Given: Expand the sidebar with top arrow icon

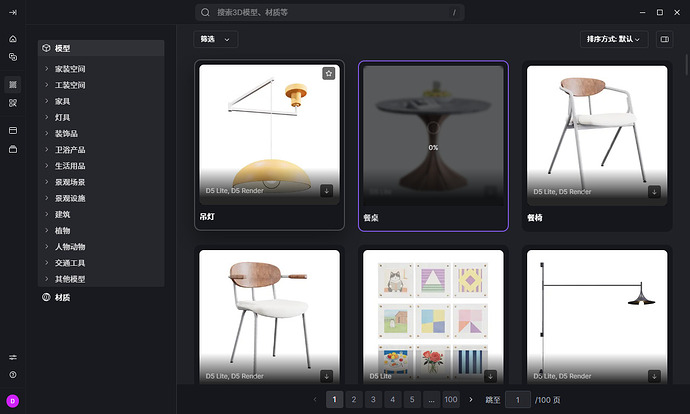Looking at the screenshot, I should point(13,12).
